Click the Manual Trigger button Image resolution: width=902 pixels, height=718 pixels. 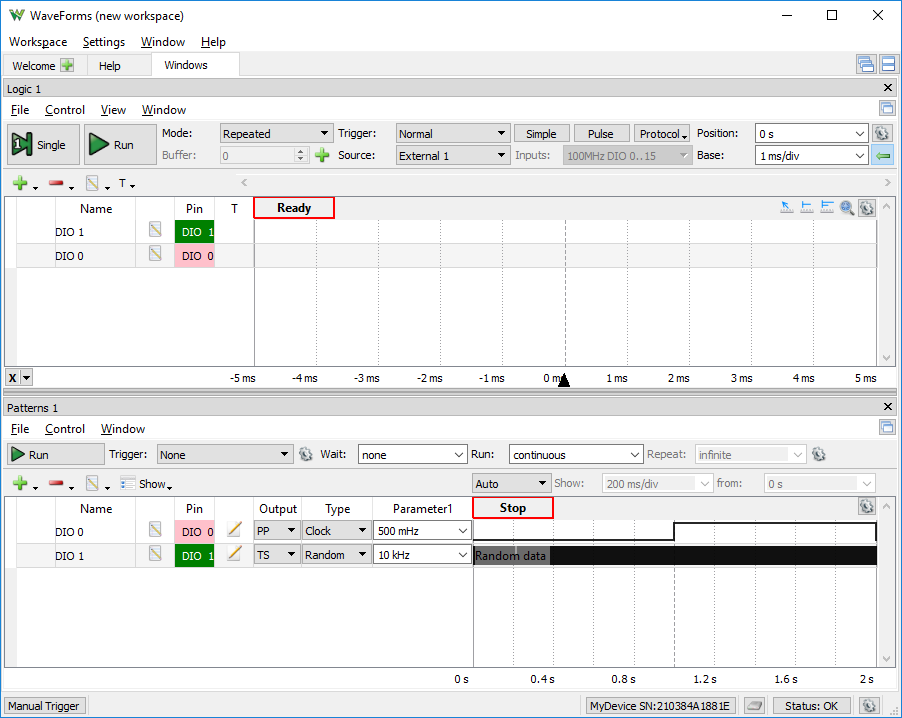(44, 705)
